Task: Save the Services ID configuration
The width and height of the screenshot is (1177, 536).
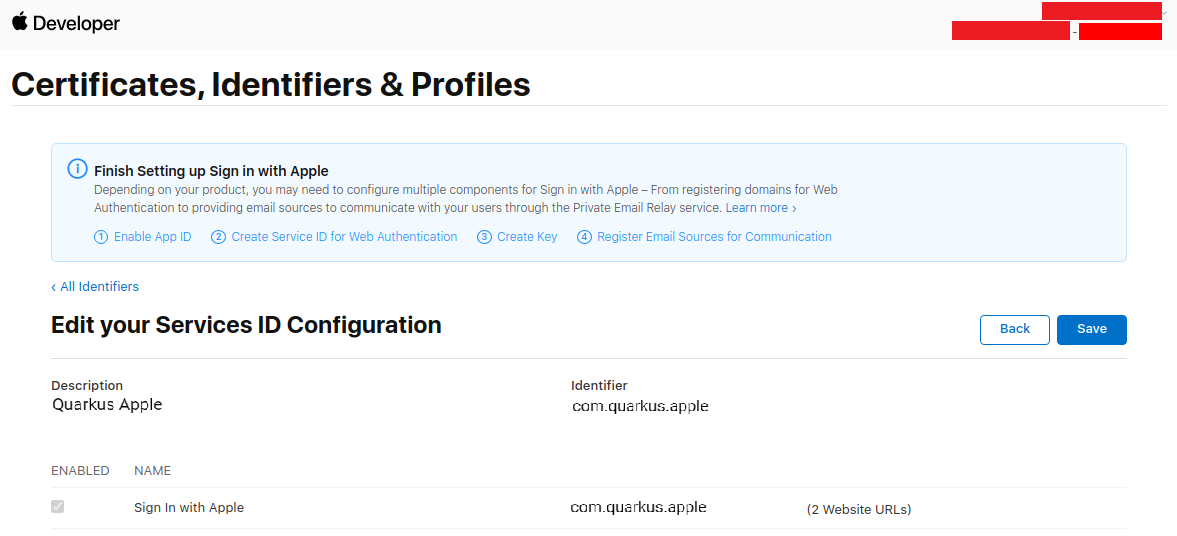Action: 1091,330
